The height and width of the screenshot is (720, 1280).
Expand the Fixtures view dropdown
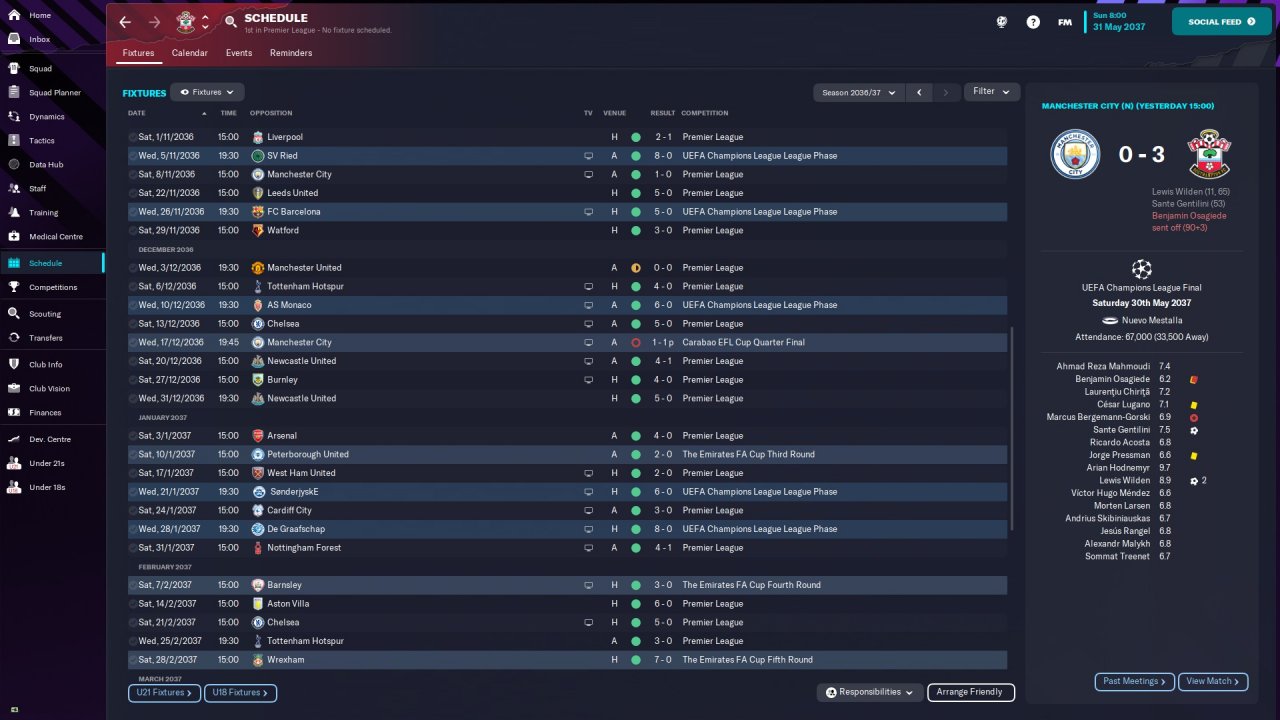click(207, 92)
